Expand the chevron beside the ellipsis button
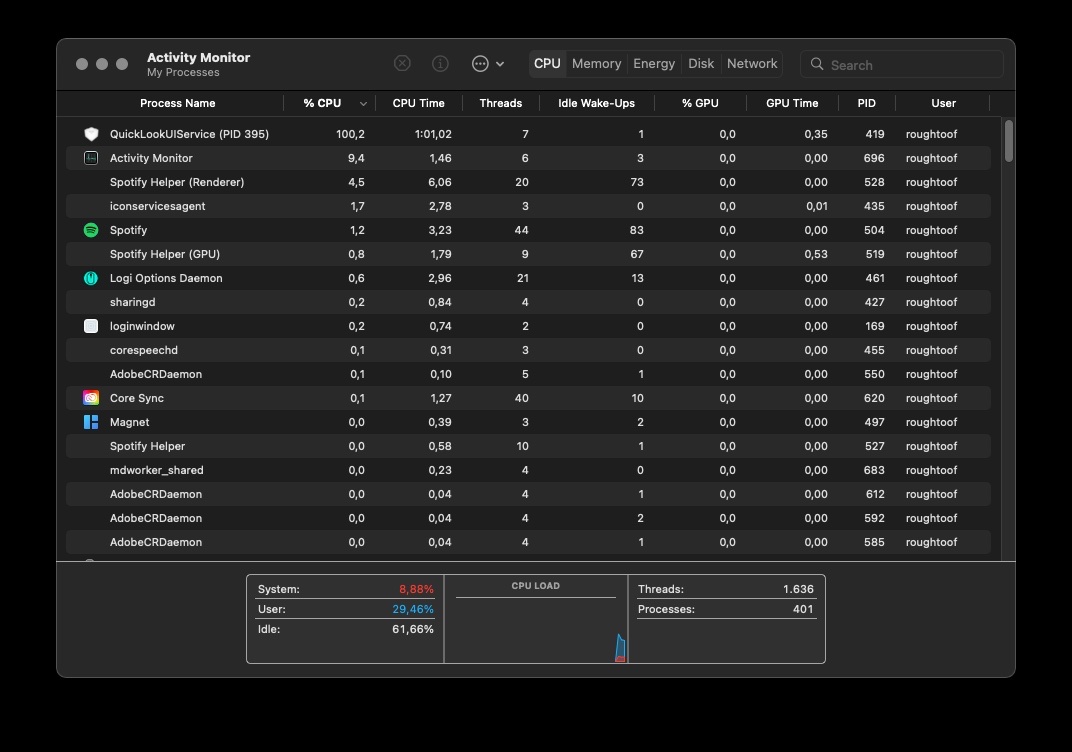Screen dimensions: 1072x752 pyautogui.click(x=500, y=64)
